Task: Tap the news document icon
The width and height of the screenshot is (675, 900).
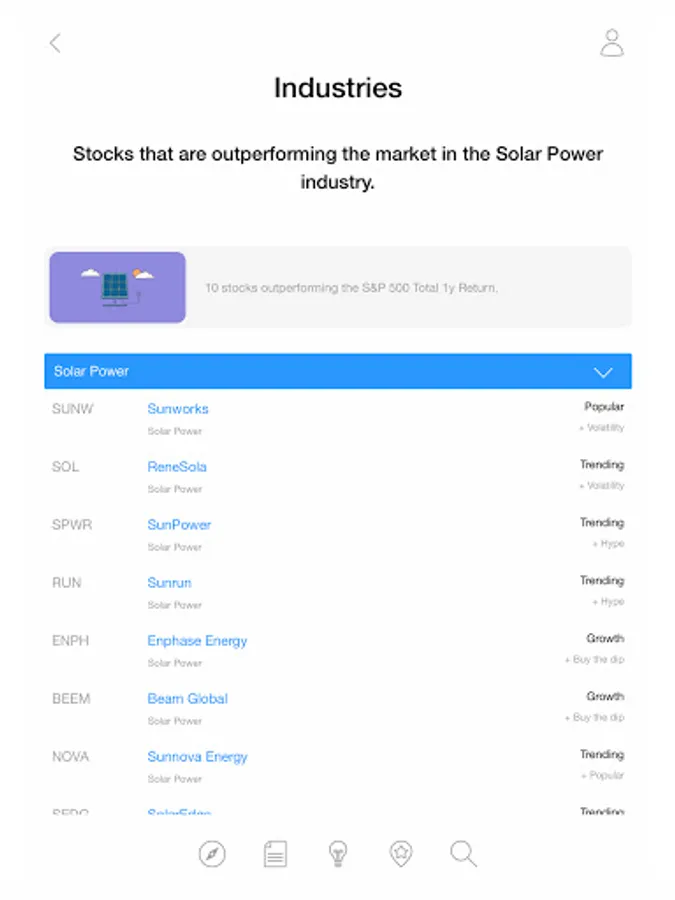Action: (275, 854)
